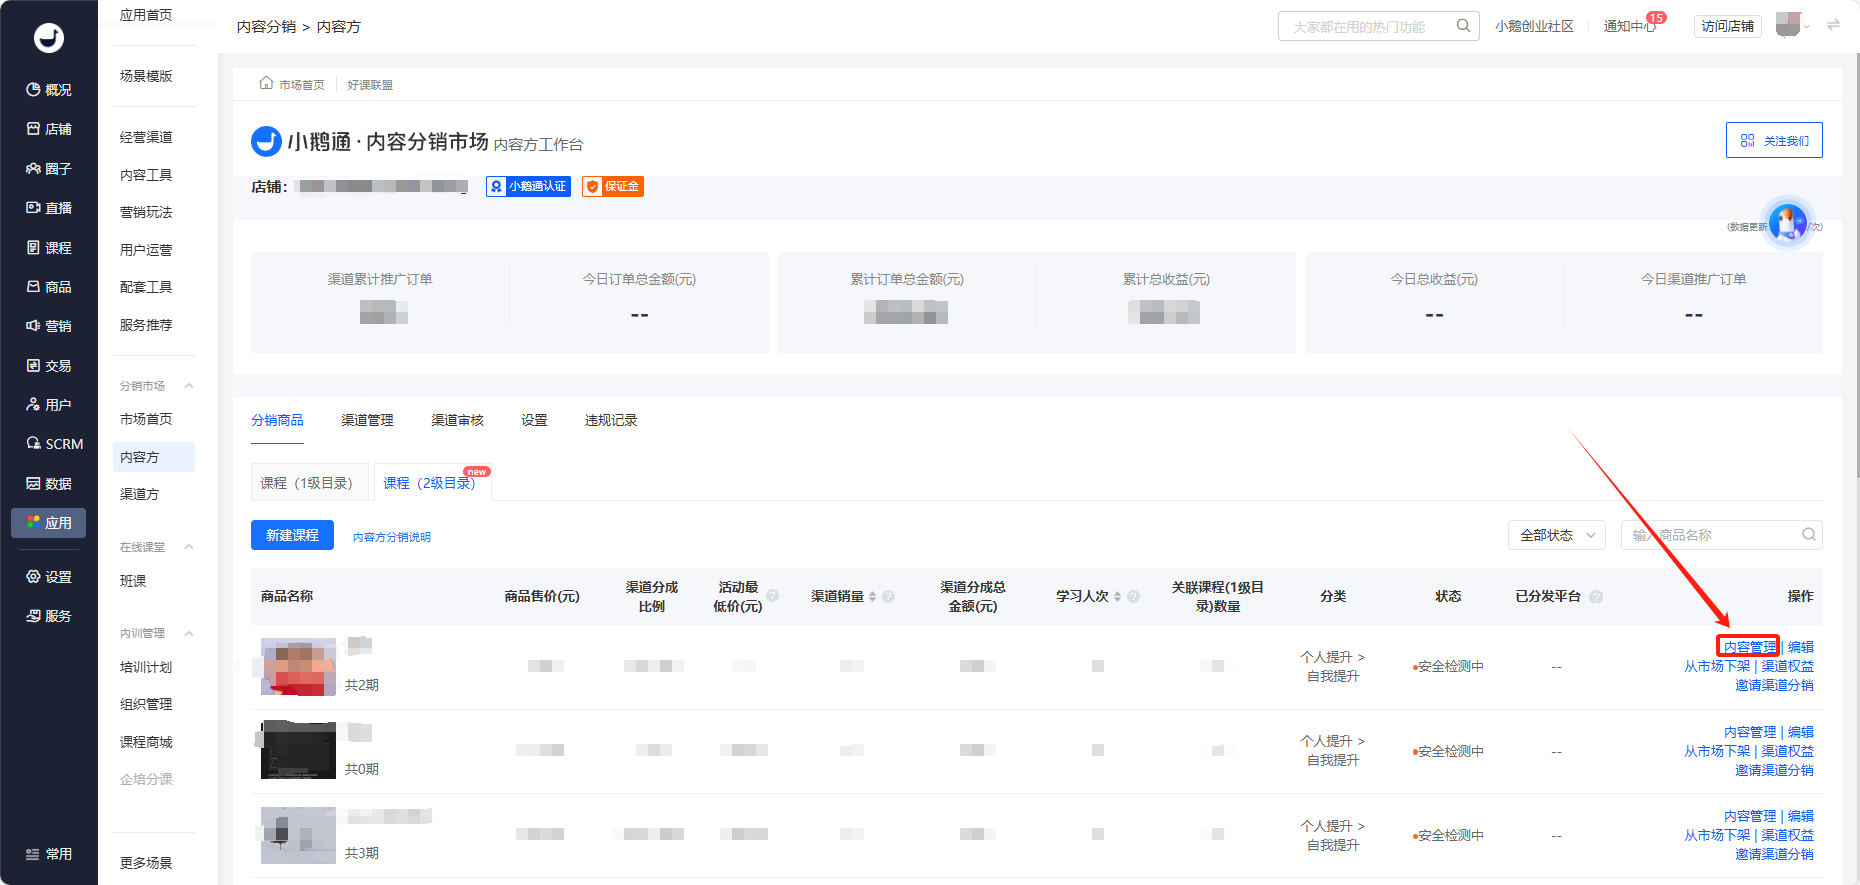The width and height of the screenshot is (1860, 885).
Task: Select the 直播 live icon in sidebar
Action: click(33, 208)
